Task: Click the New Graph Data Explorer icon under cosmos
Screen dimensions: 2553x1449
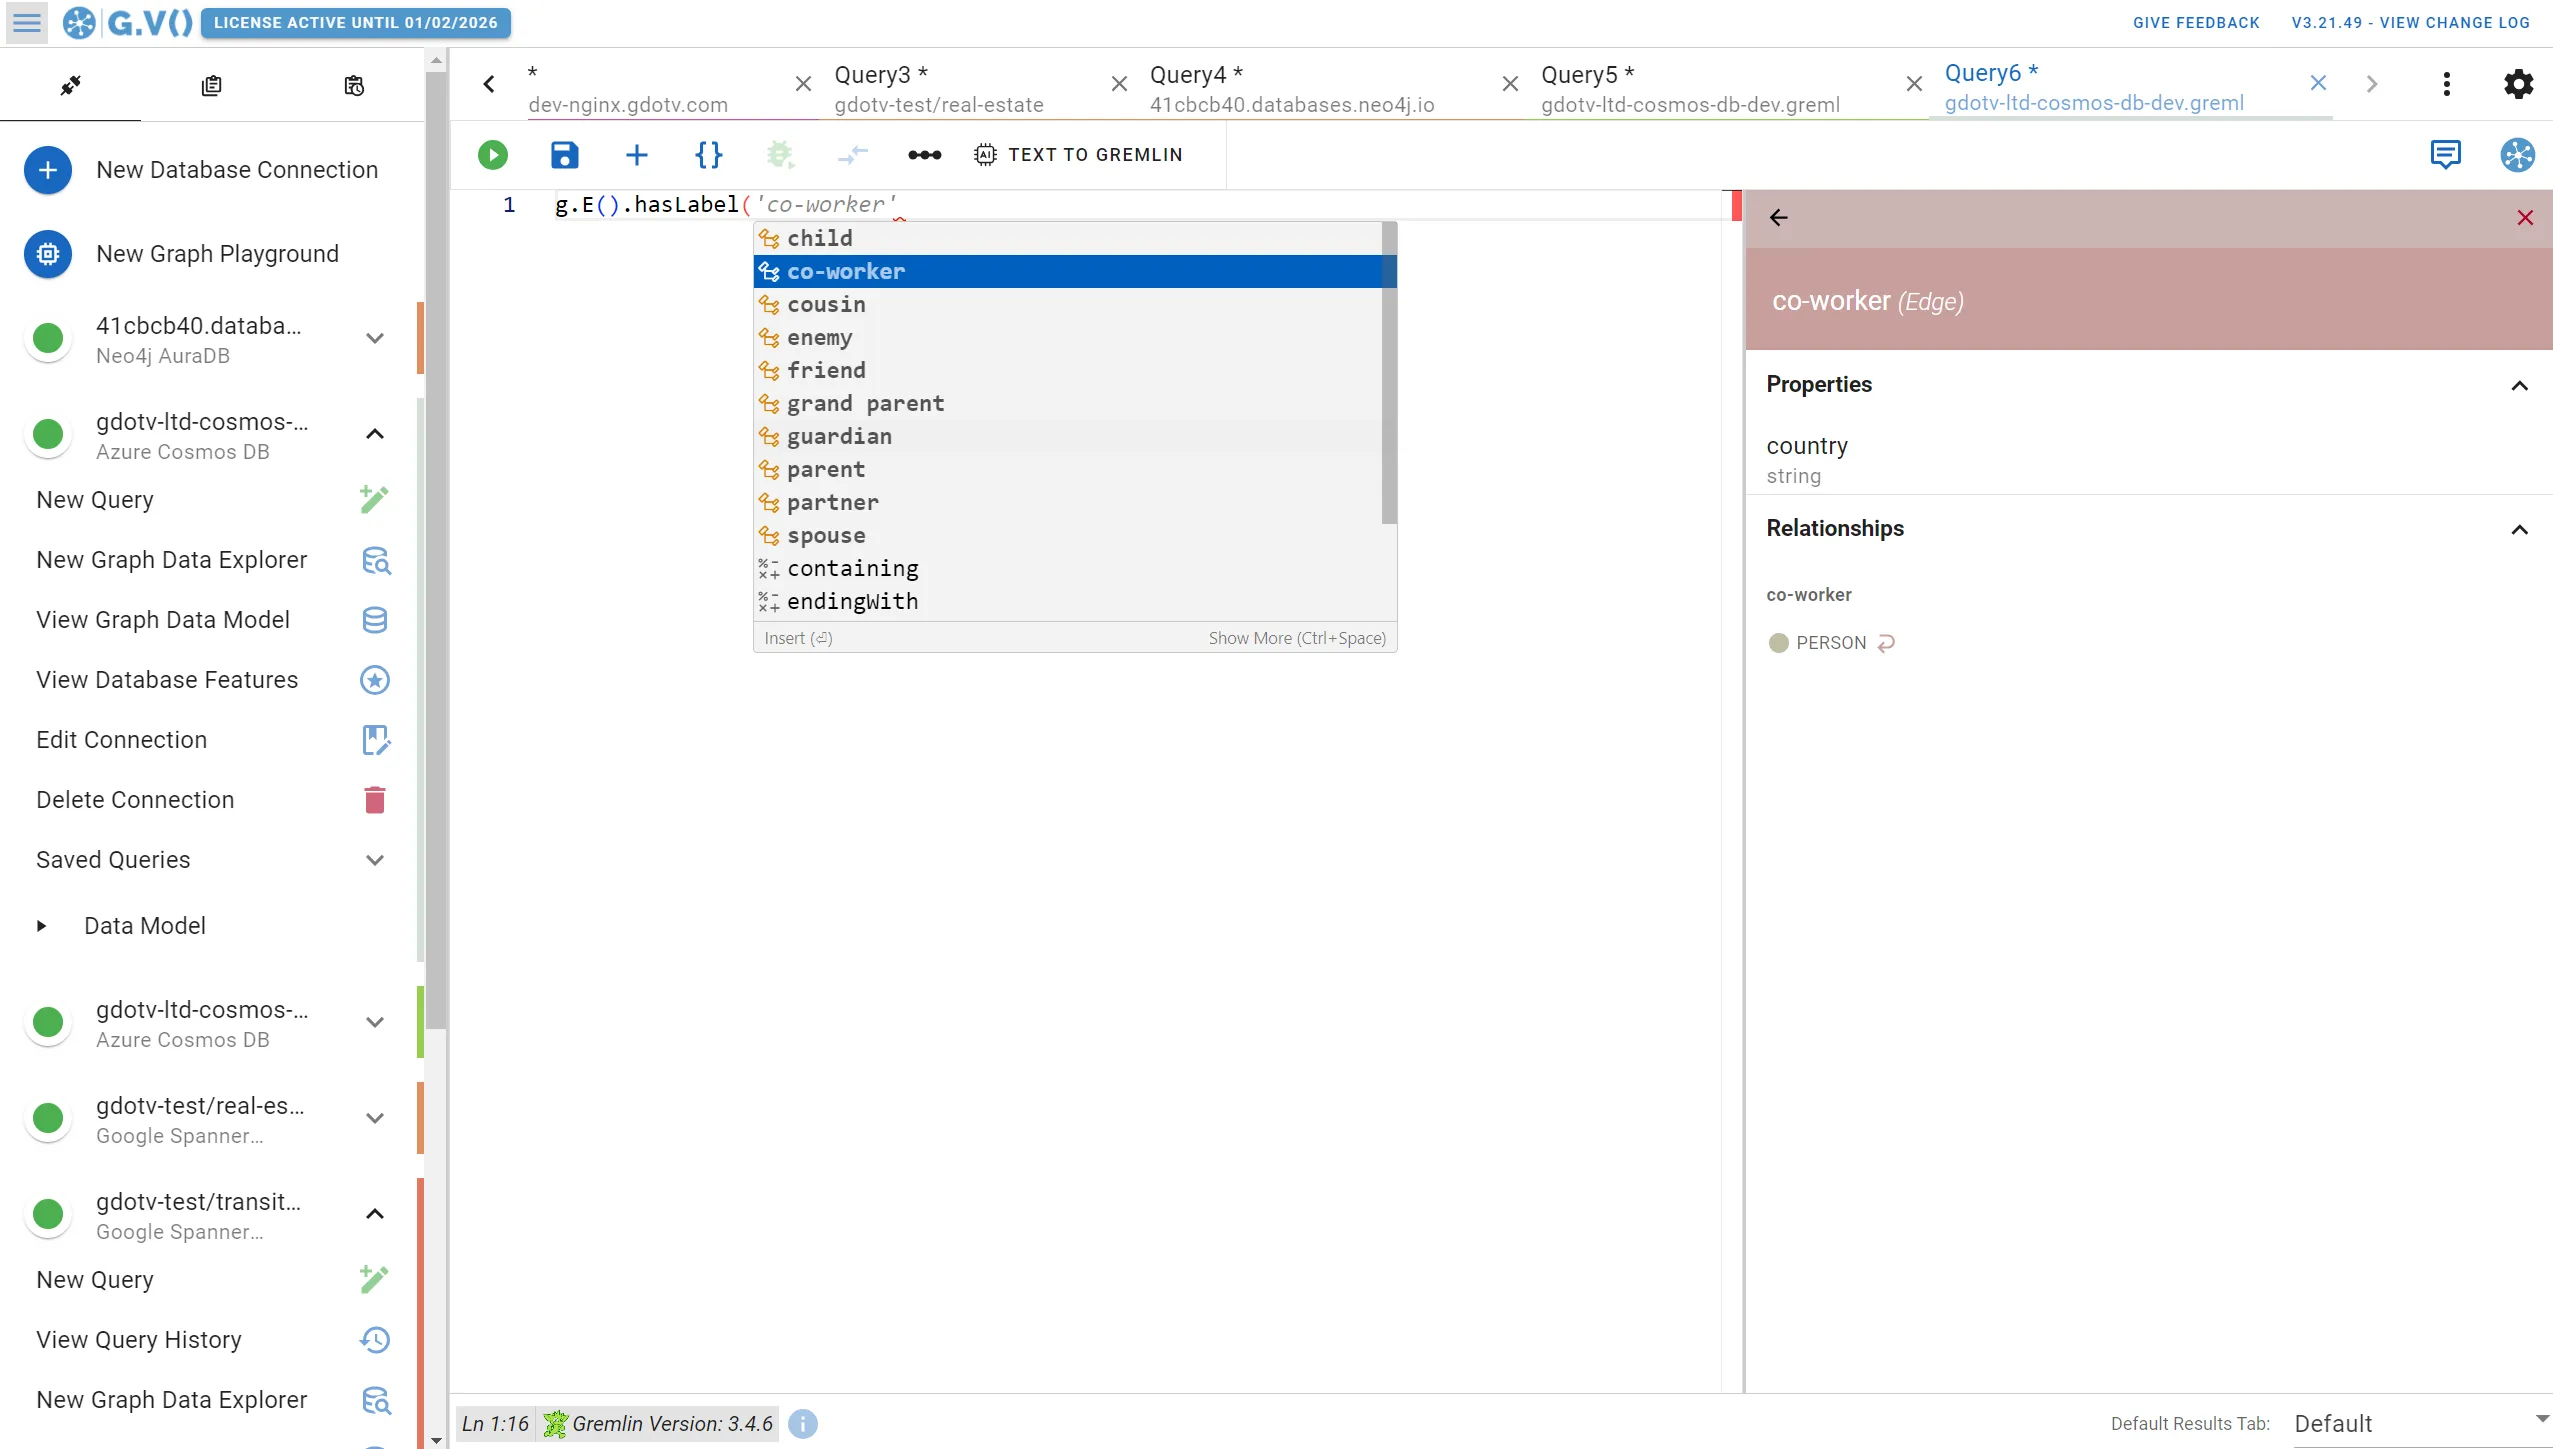Action: pos(375,560)
